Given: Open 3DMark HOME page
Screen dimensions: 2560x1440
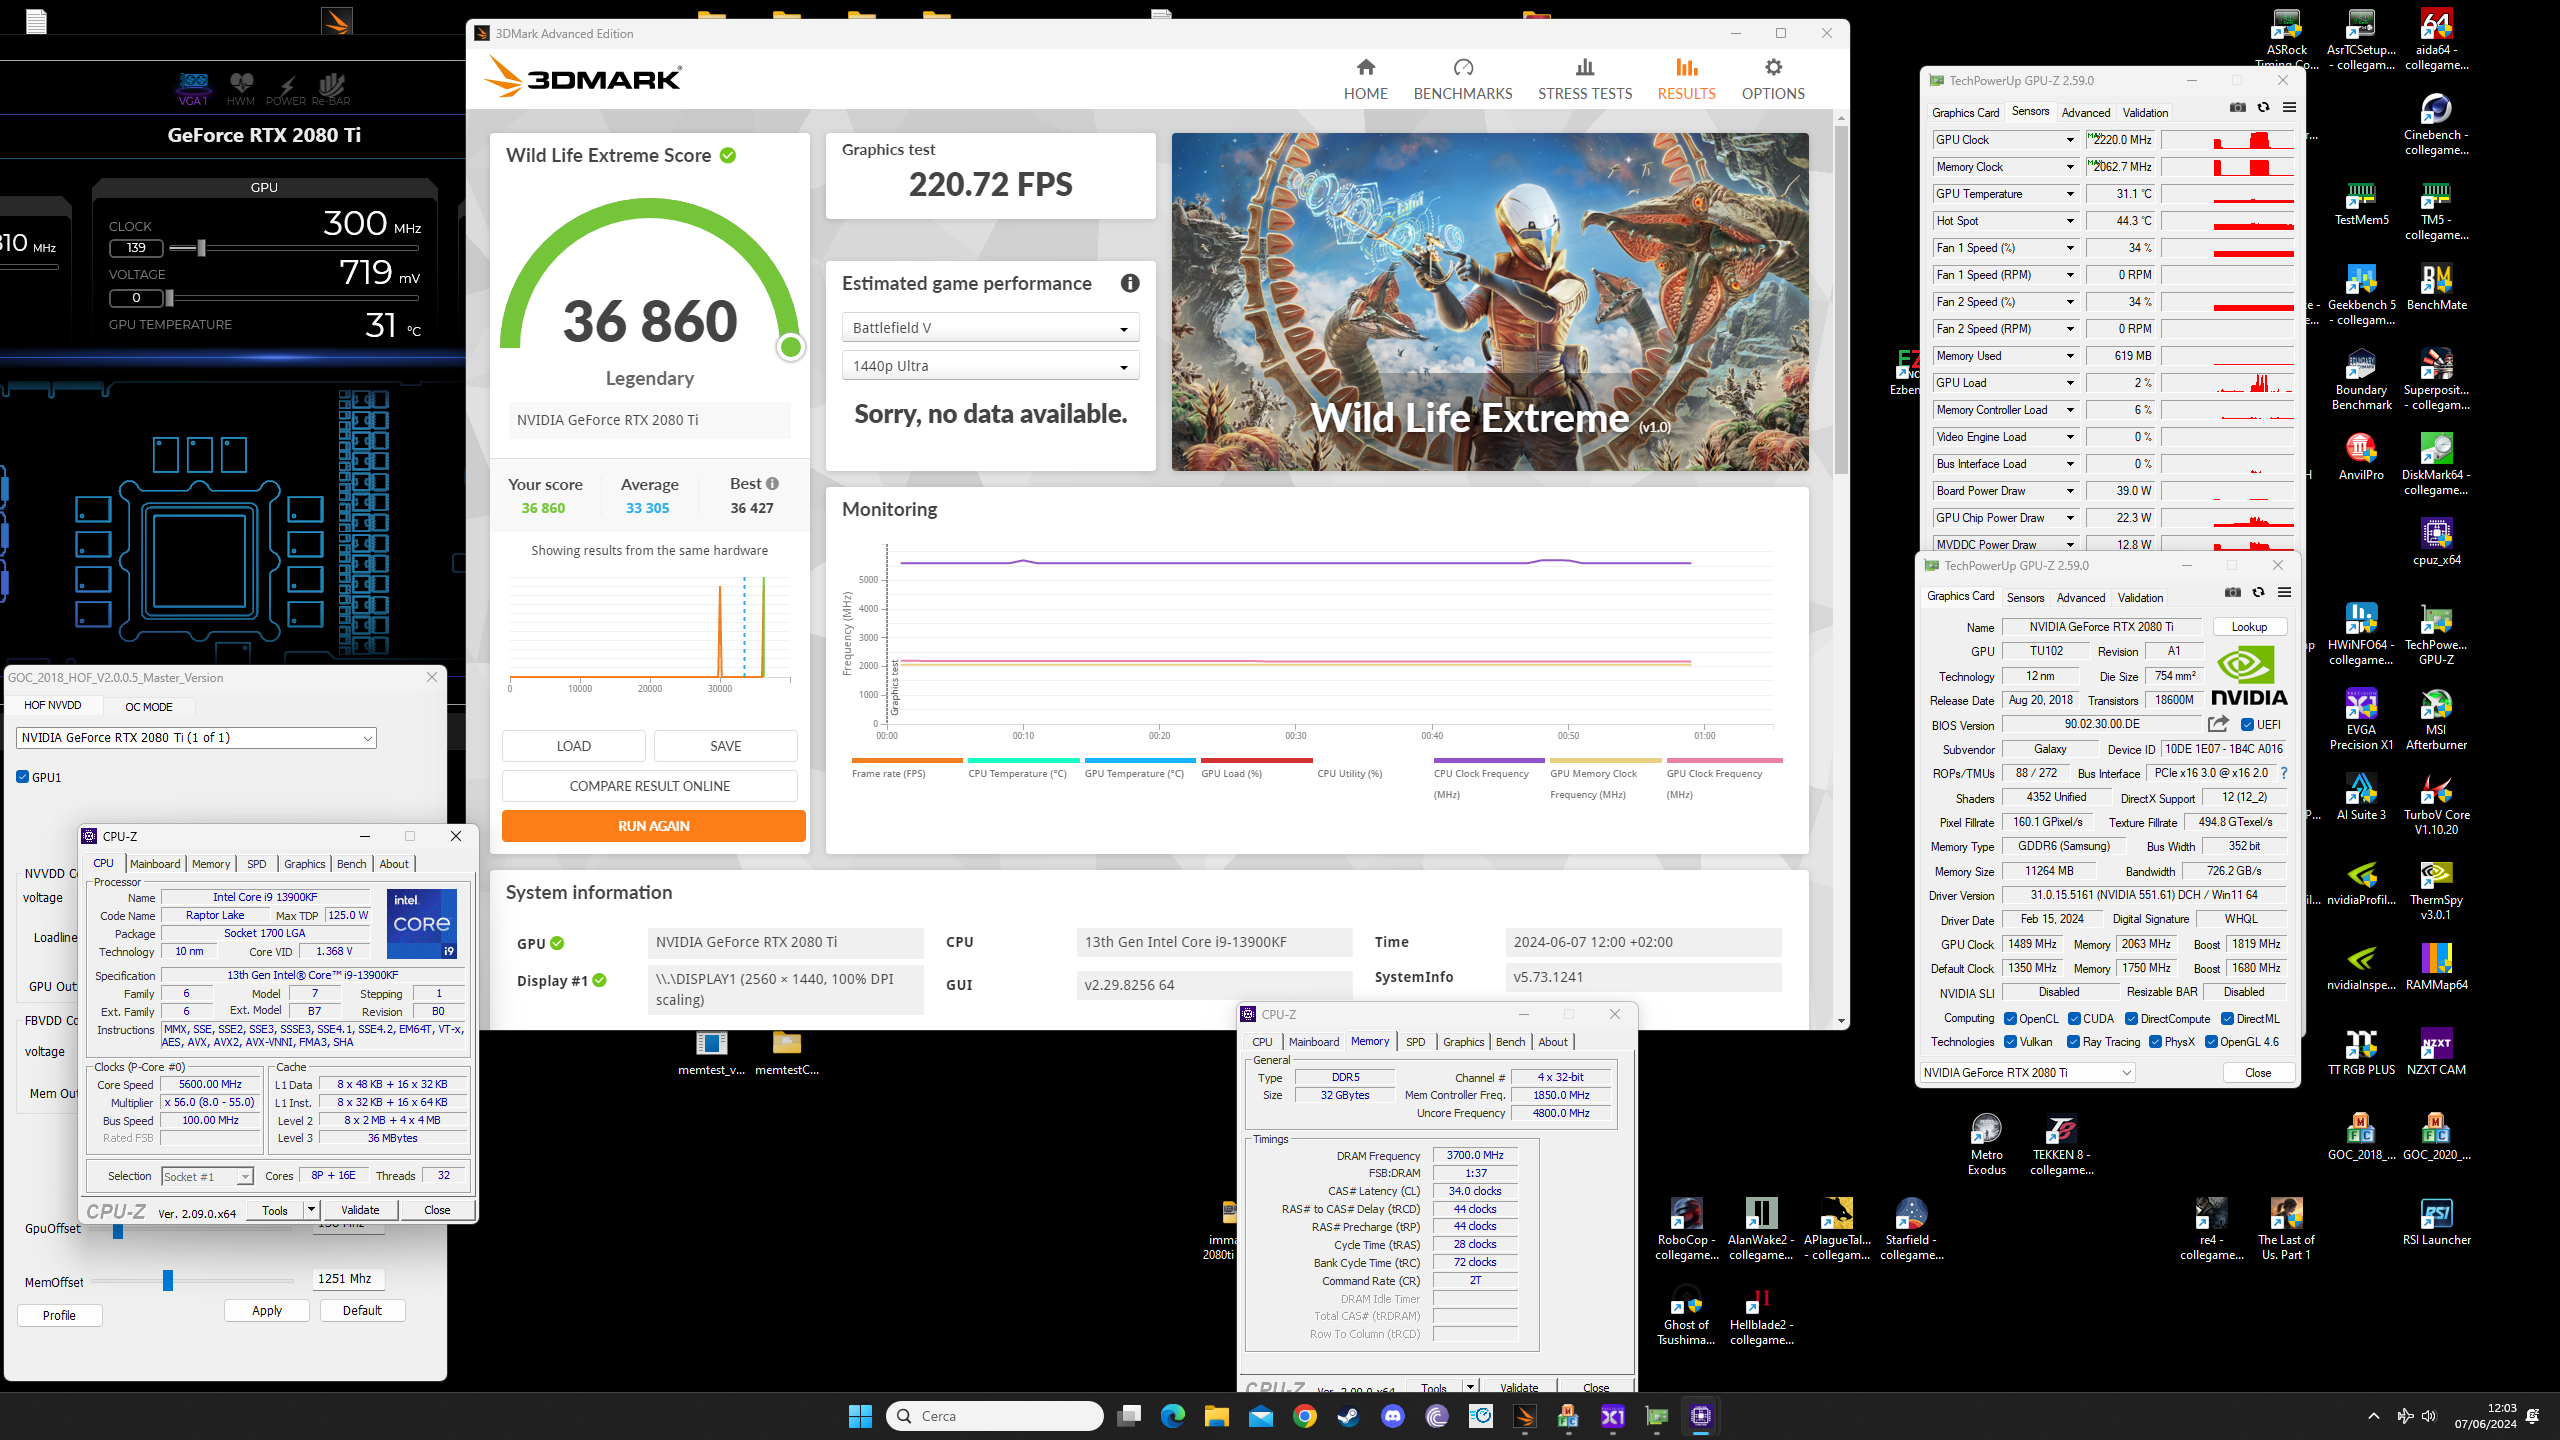Looking at the screenshot, I should tap(1365, 79).
